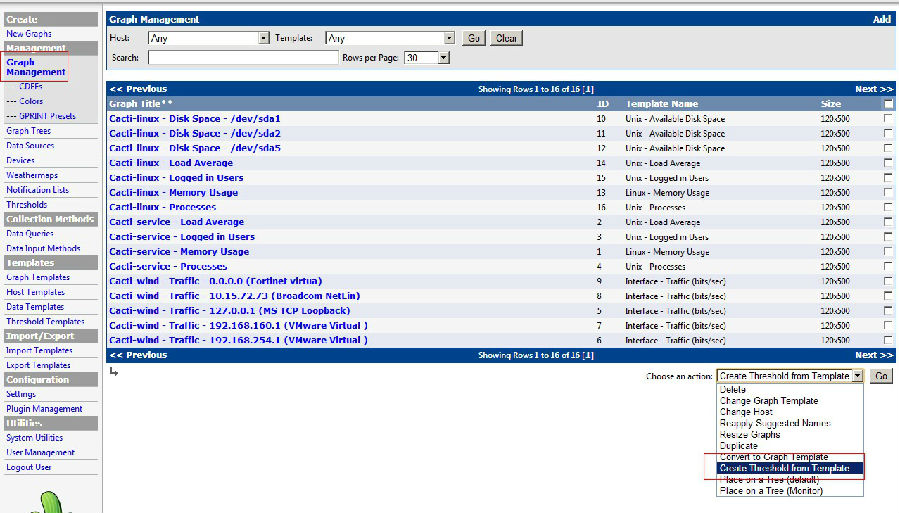Choose 'Create Threshold from Template' in action list
899x513 pixels.
(784, 468)
